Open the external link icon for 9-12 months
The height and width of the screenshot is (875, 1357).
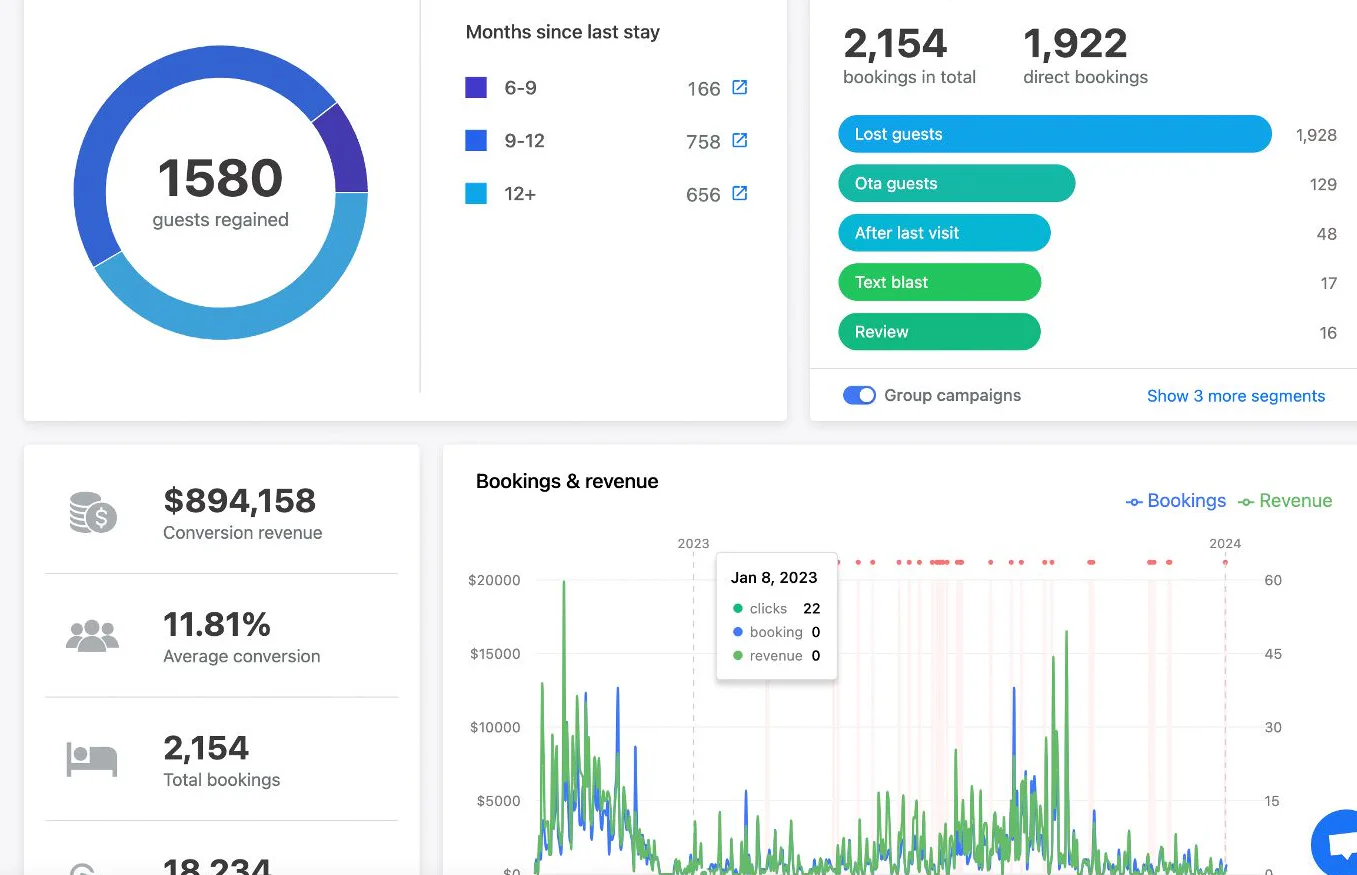click(x=739, y=141)
